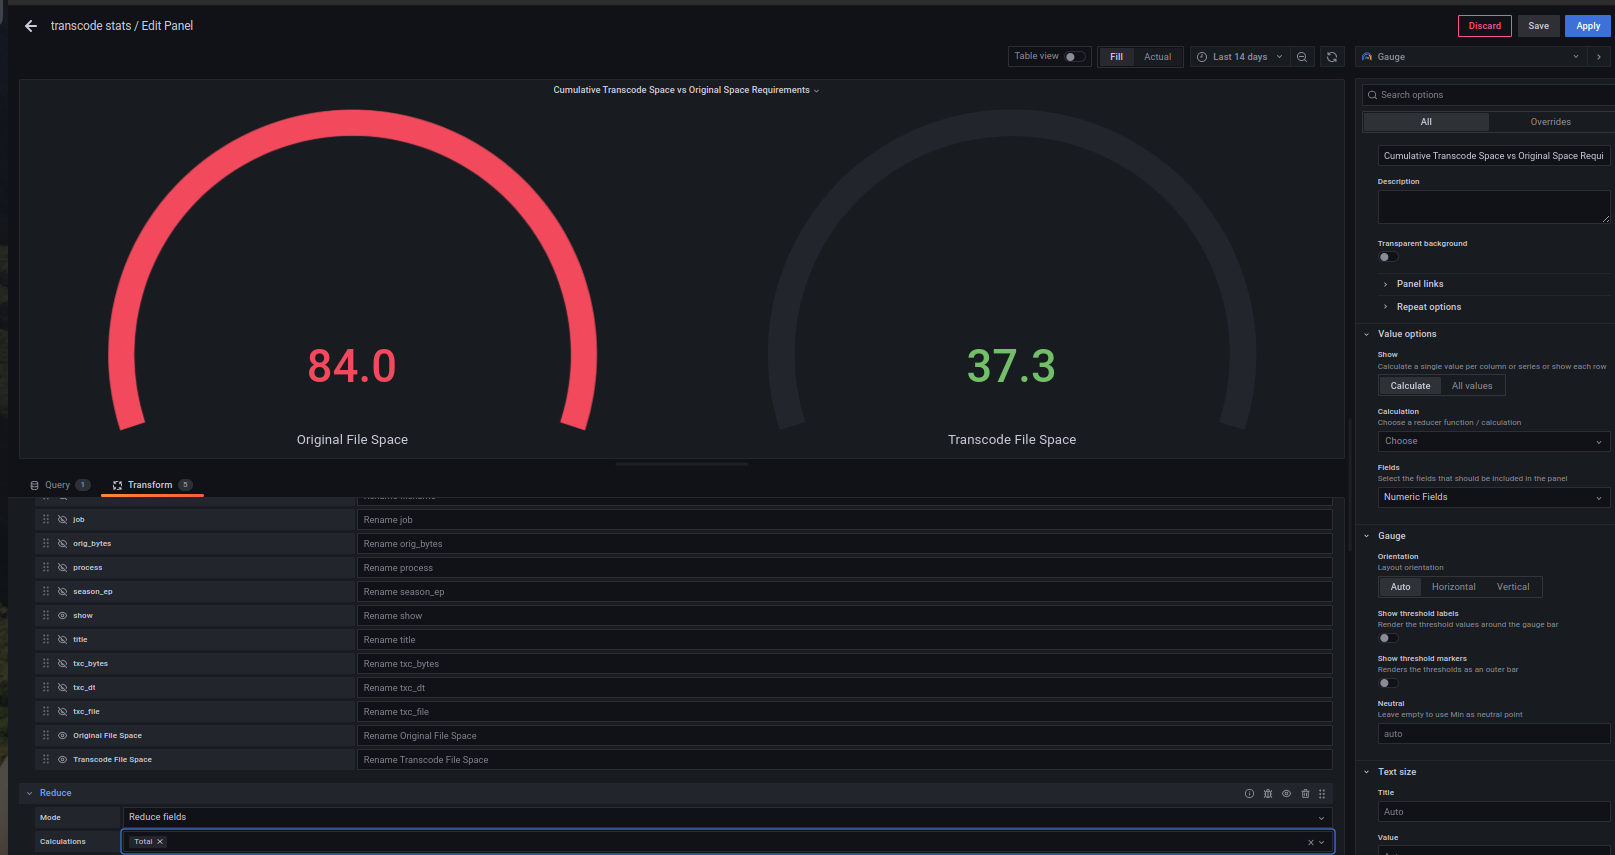The image size is (1615, 855).
Task: Select the Actual view mode
Action: pyautogui.click(x=1158, y=57)
